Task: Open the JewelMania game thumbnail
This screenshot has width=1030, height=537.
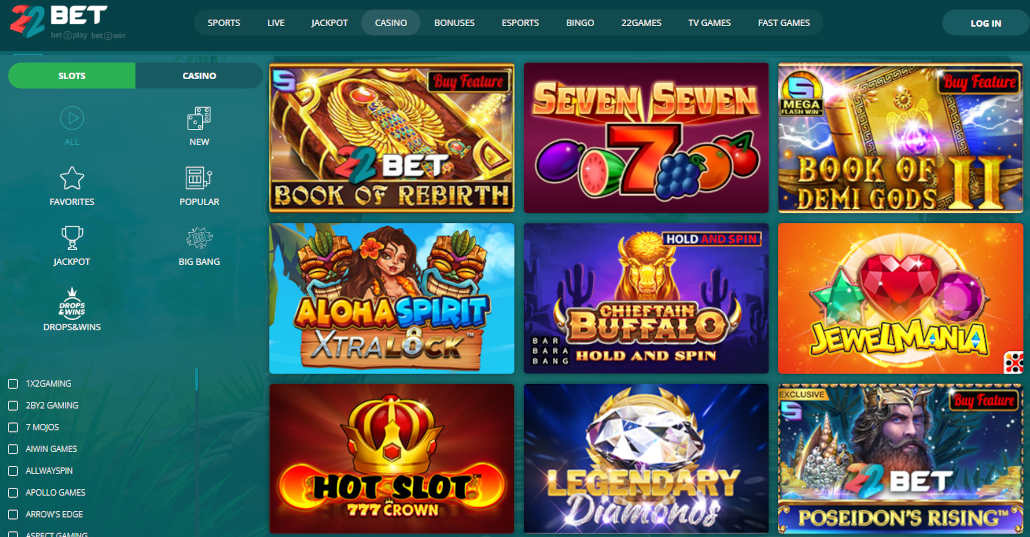Action: point(901,298)
